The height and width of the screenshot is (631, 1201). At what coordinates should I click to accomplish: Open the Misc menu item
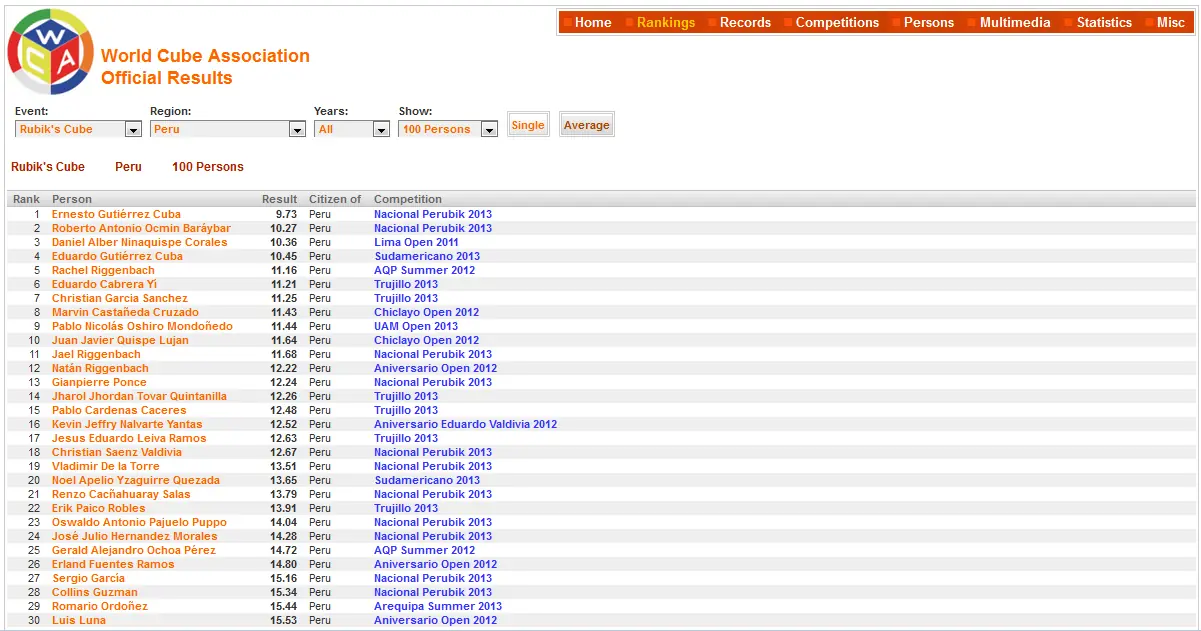[x=1171, y=22]
